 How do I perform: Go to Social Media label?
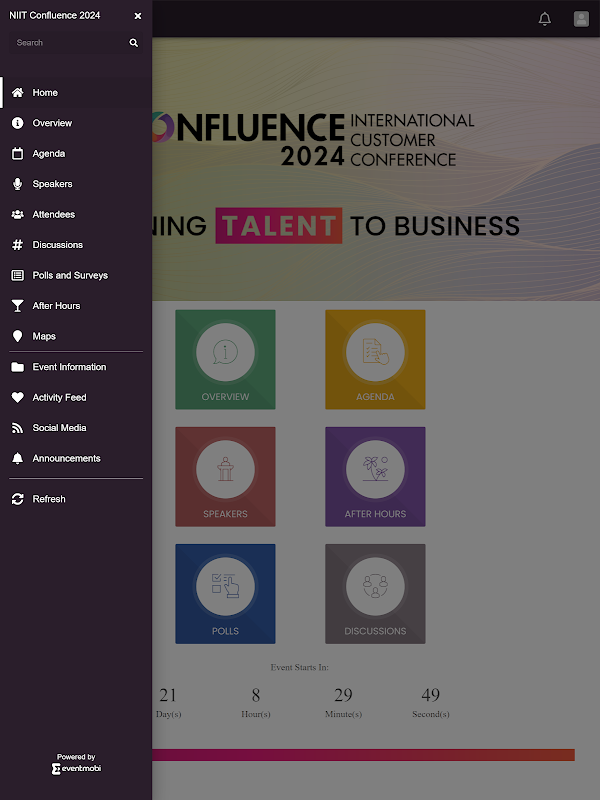(x=59, y=428)
